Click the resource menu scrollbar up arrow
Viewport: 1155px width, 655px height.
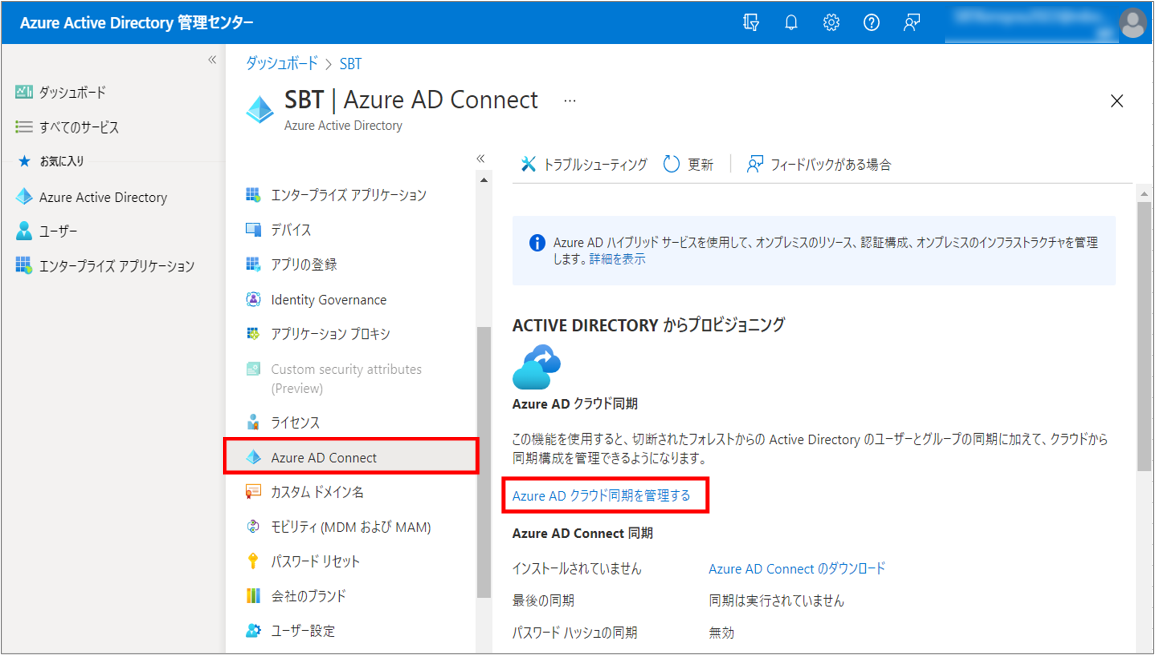pos(484,181)
